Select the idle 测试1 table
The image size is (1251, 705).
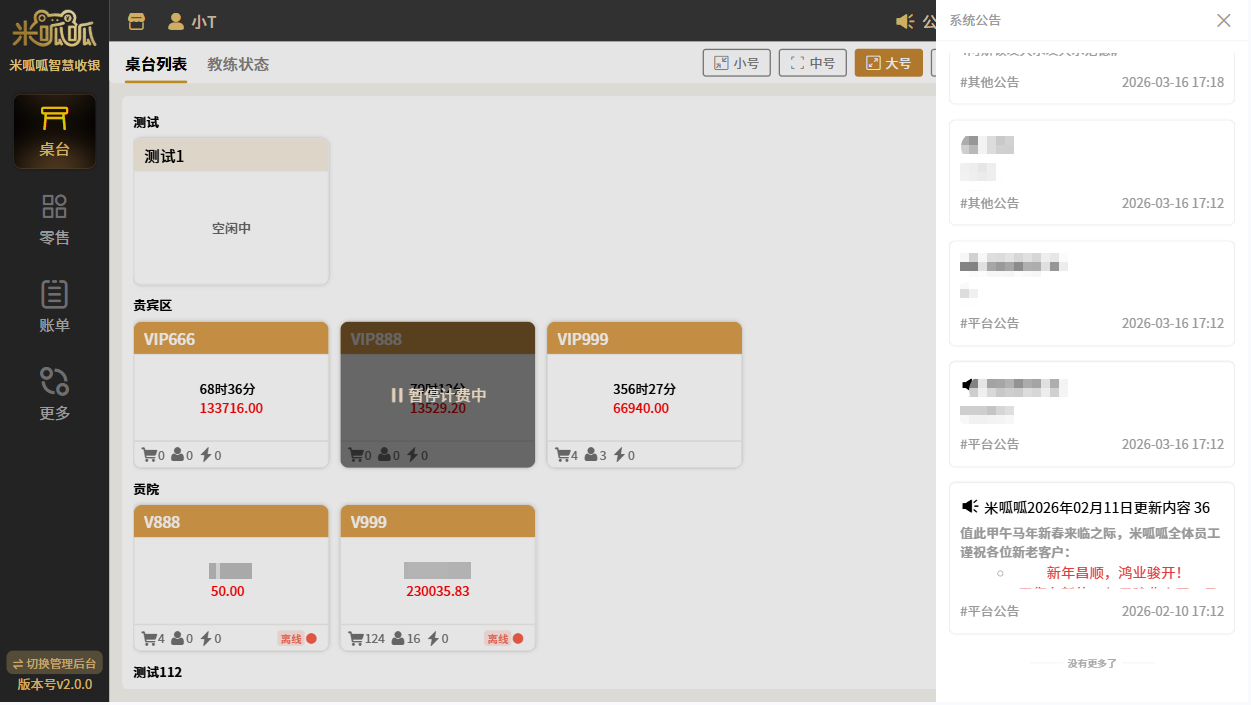(231, 211)
